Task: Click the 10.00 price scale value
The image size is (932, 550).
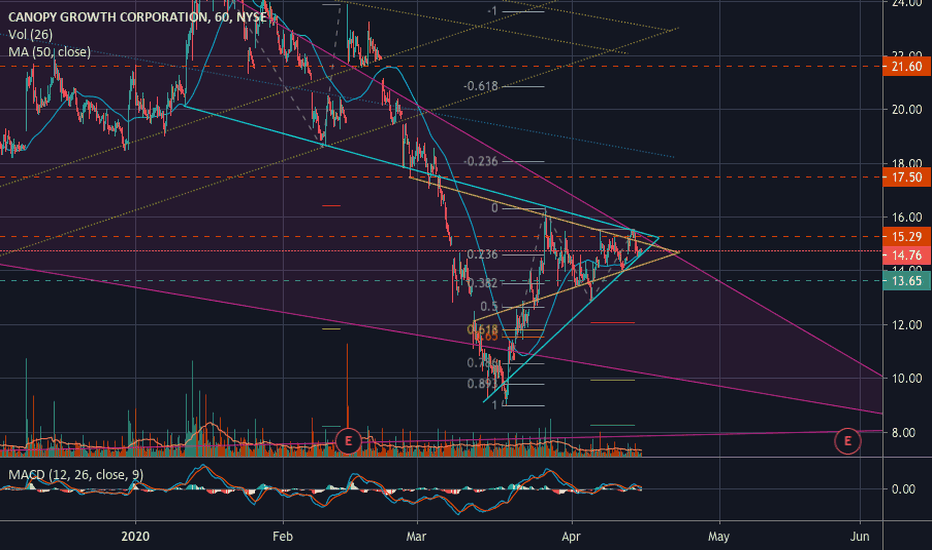Action: pos(907,378)
